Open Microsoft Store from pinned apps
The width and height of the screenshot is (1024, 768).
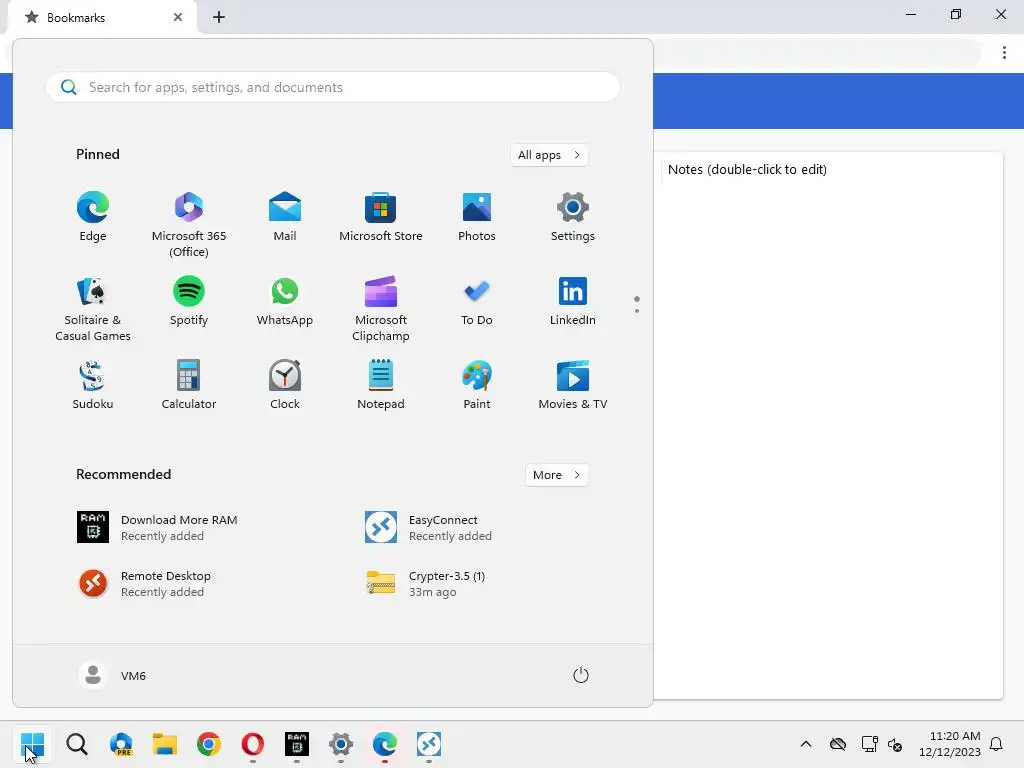coord(381,217)
